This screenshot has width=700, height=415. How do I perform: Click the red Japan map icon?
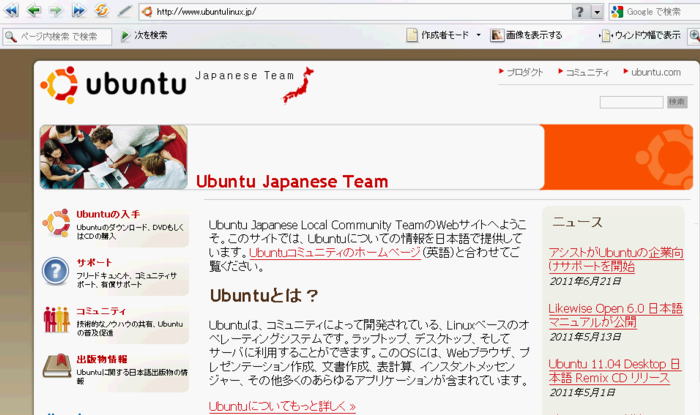tap(298, 84)
